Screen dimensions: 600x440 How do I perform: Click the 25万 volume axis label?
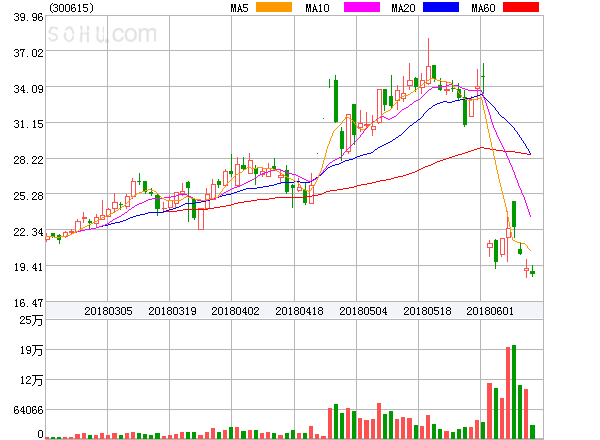click(x=31, y=320)
